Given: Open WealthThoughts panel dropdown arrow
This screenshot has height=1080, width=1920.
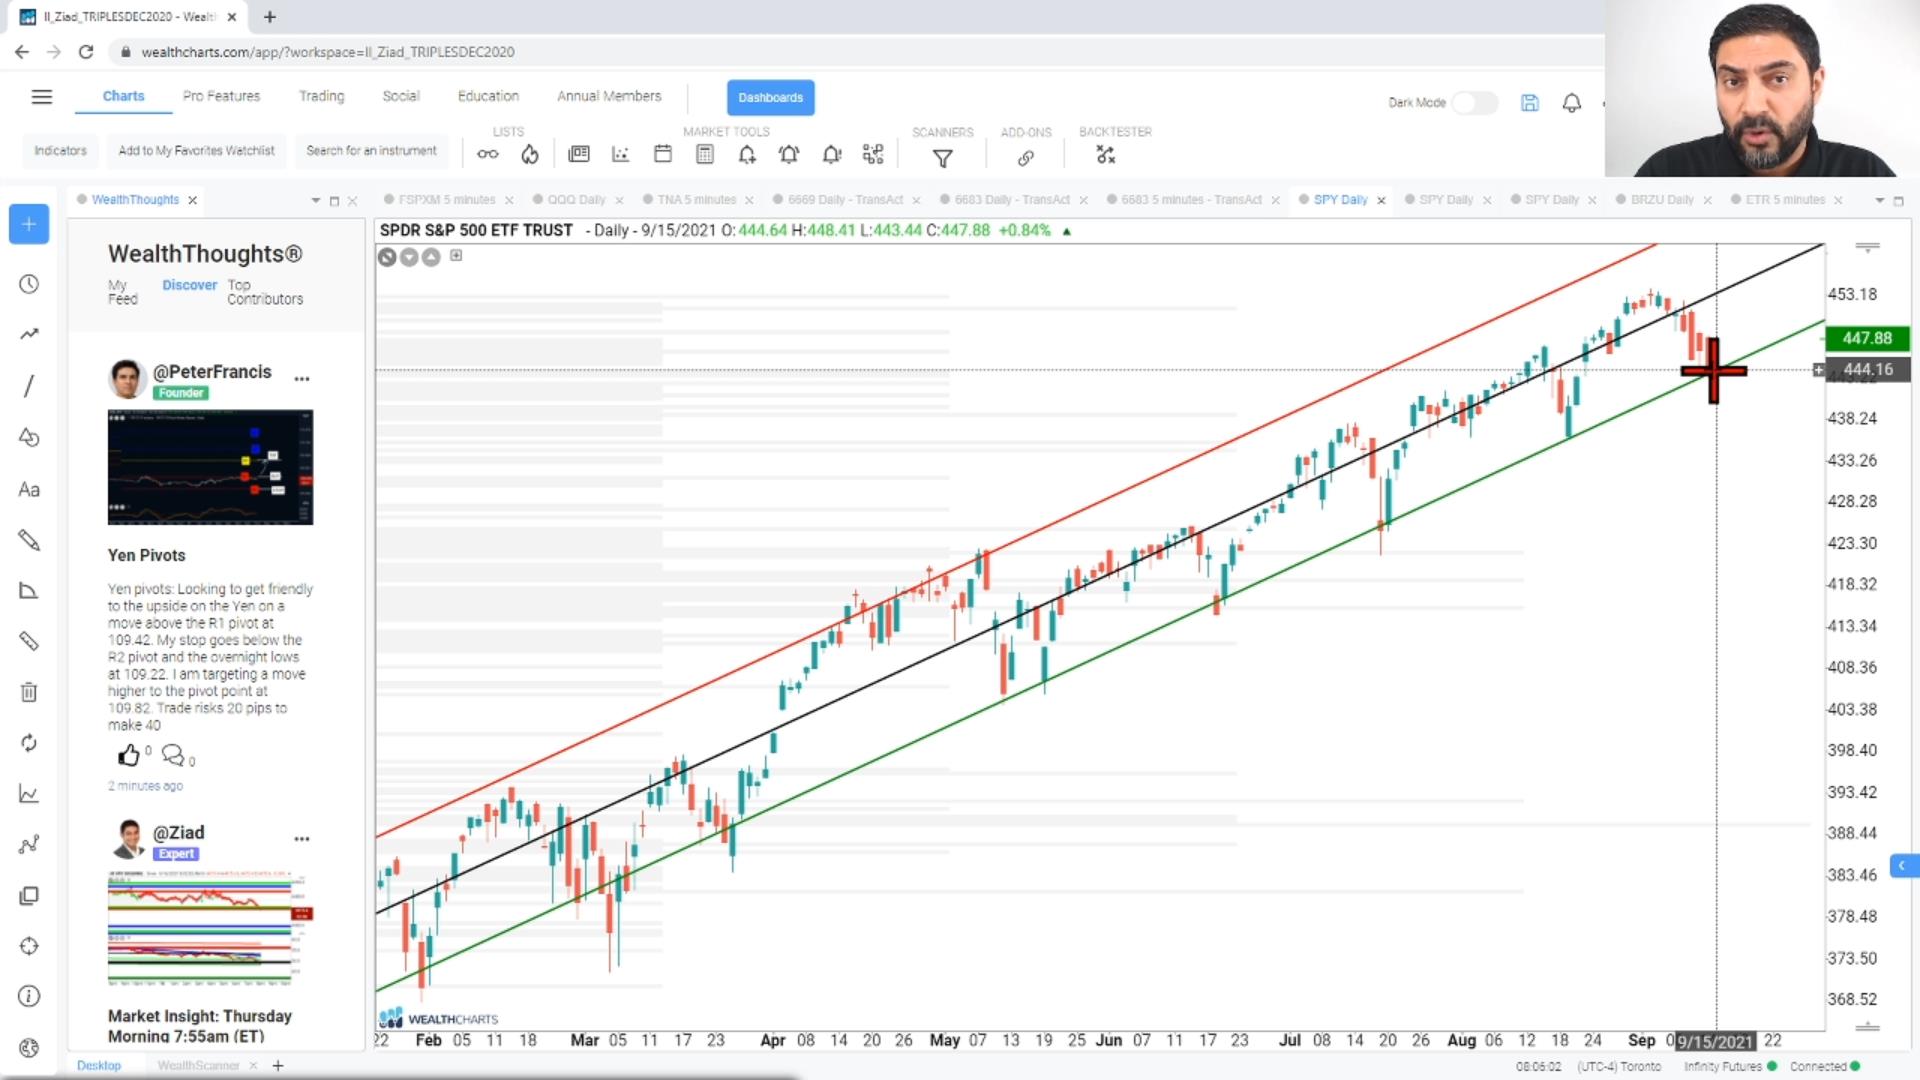Looking at the screenshot, I should click(316, 200).
